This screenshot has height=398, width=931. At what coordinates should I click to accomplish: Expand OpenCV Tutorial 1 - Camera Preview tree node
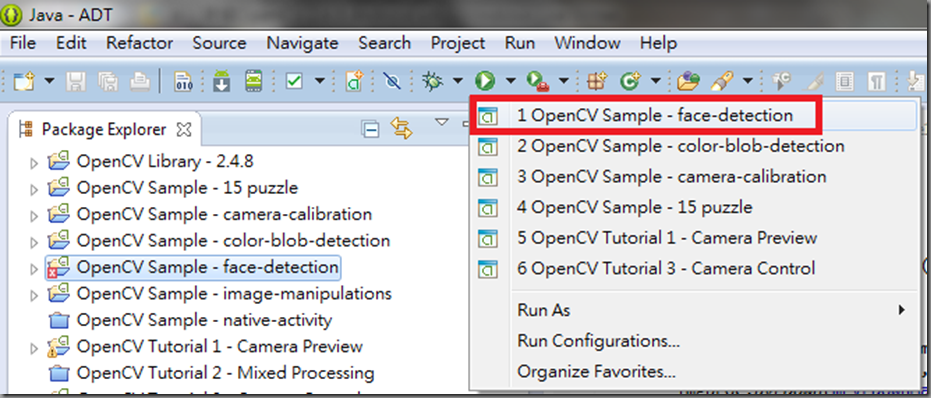pyautogui.click(x=34, y=349)
